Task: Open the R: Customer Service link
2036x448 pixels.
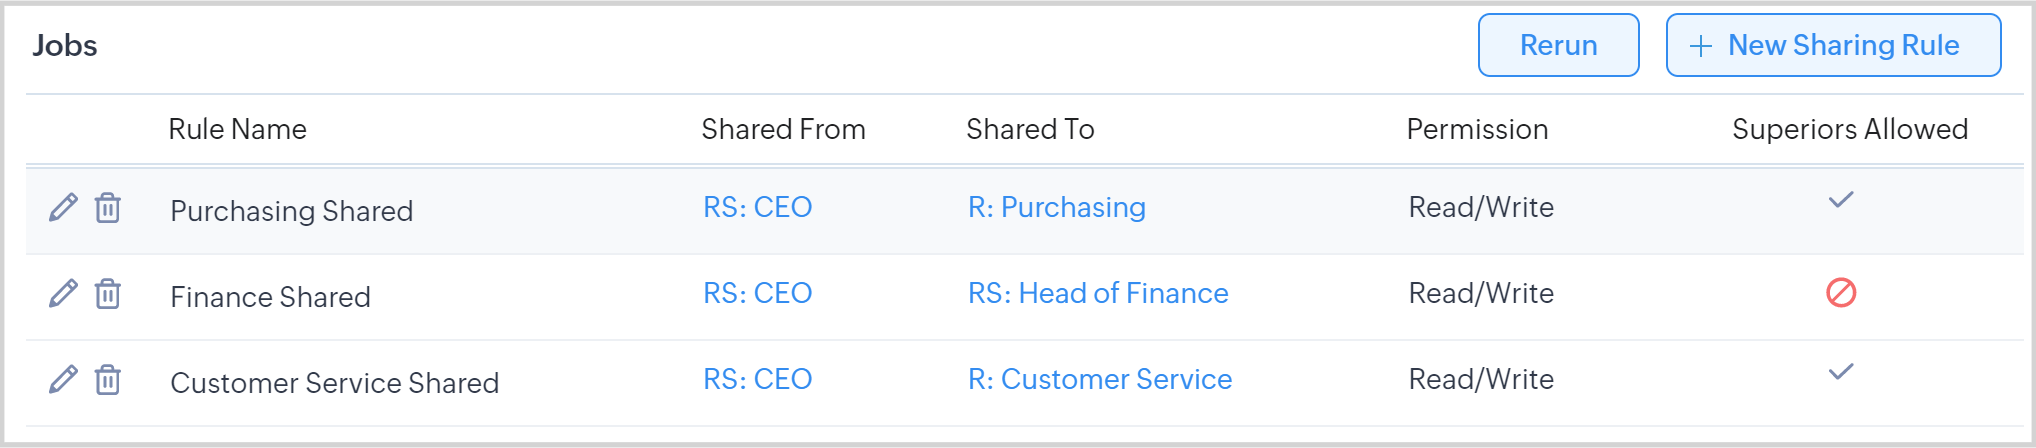Action: click(x=1099, y=379)
